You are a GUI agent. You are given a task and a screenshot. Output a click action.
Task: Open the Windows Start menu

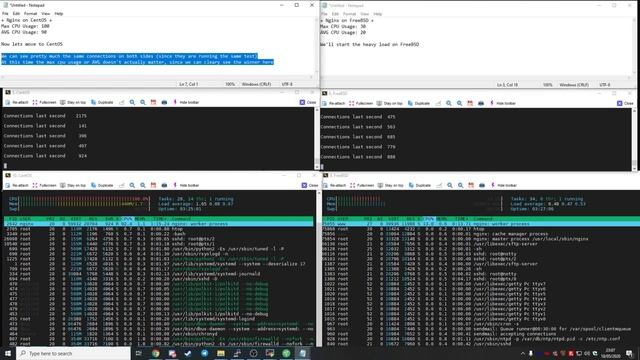pos(8,353)
